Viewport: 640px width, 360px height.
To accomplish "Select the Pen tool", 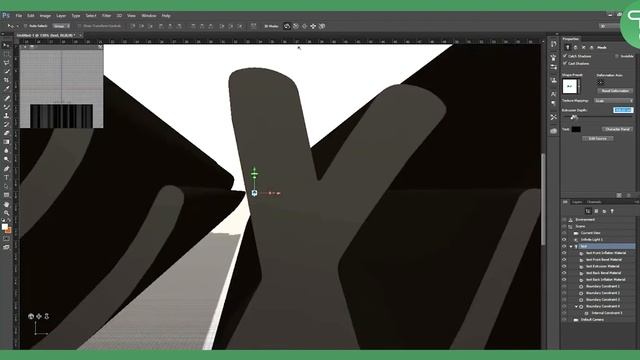I will (6, 169).
